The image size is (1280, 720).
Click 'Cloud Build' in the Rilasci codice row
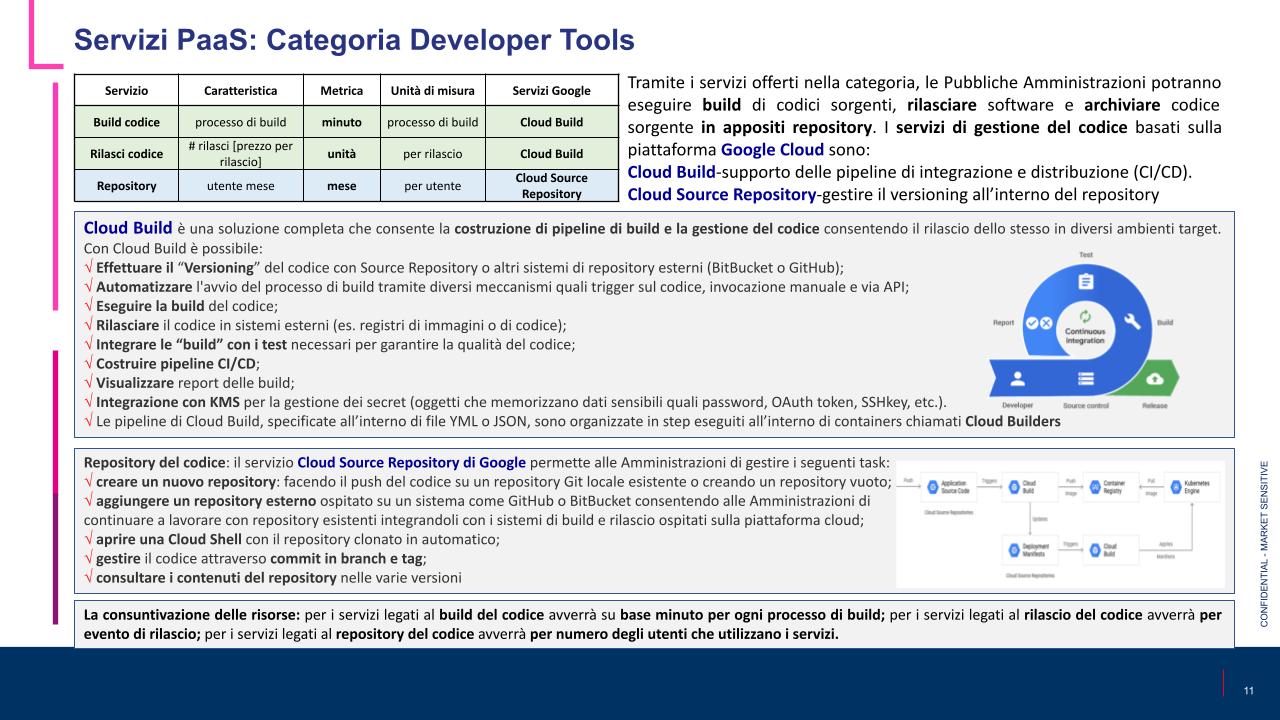point(551,154)
